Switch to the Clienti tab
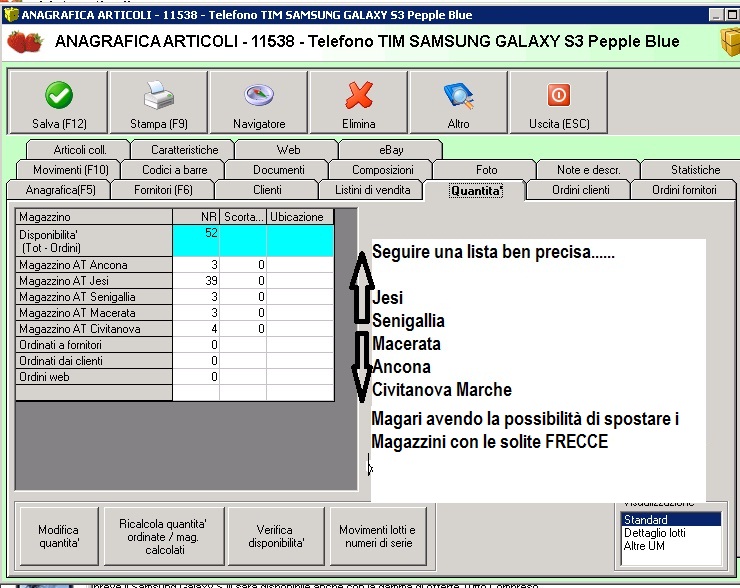 pyautogui.click(x=267, y=190)
